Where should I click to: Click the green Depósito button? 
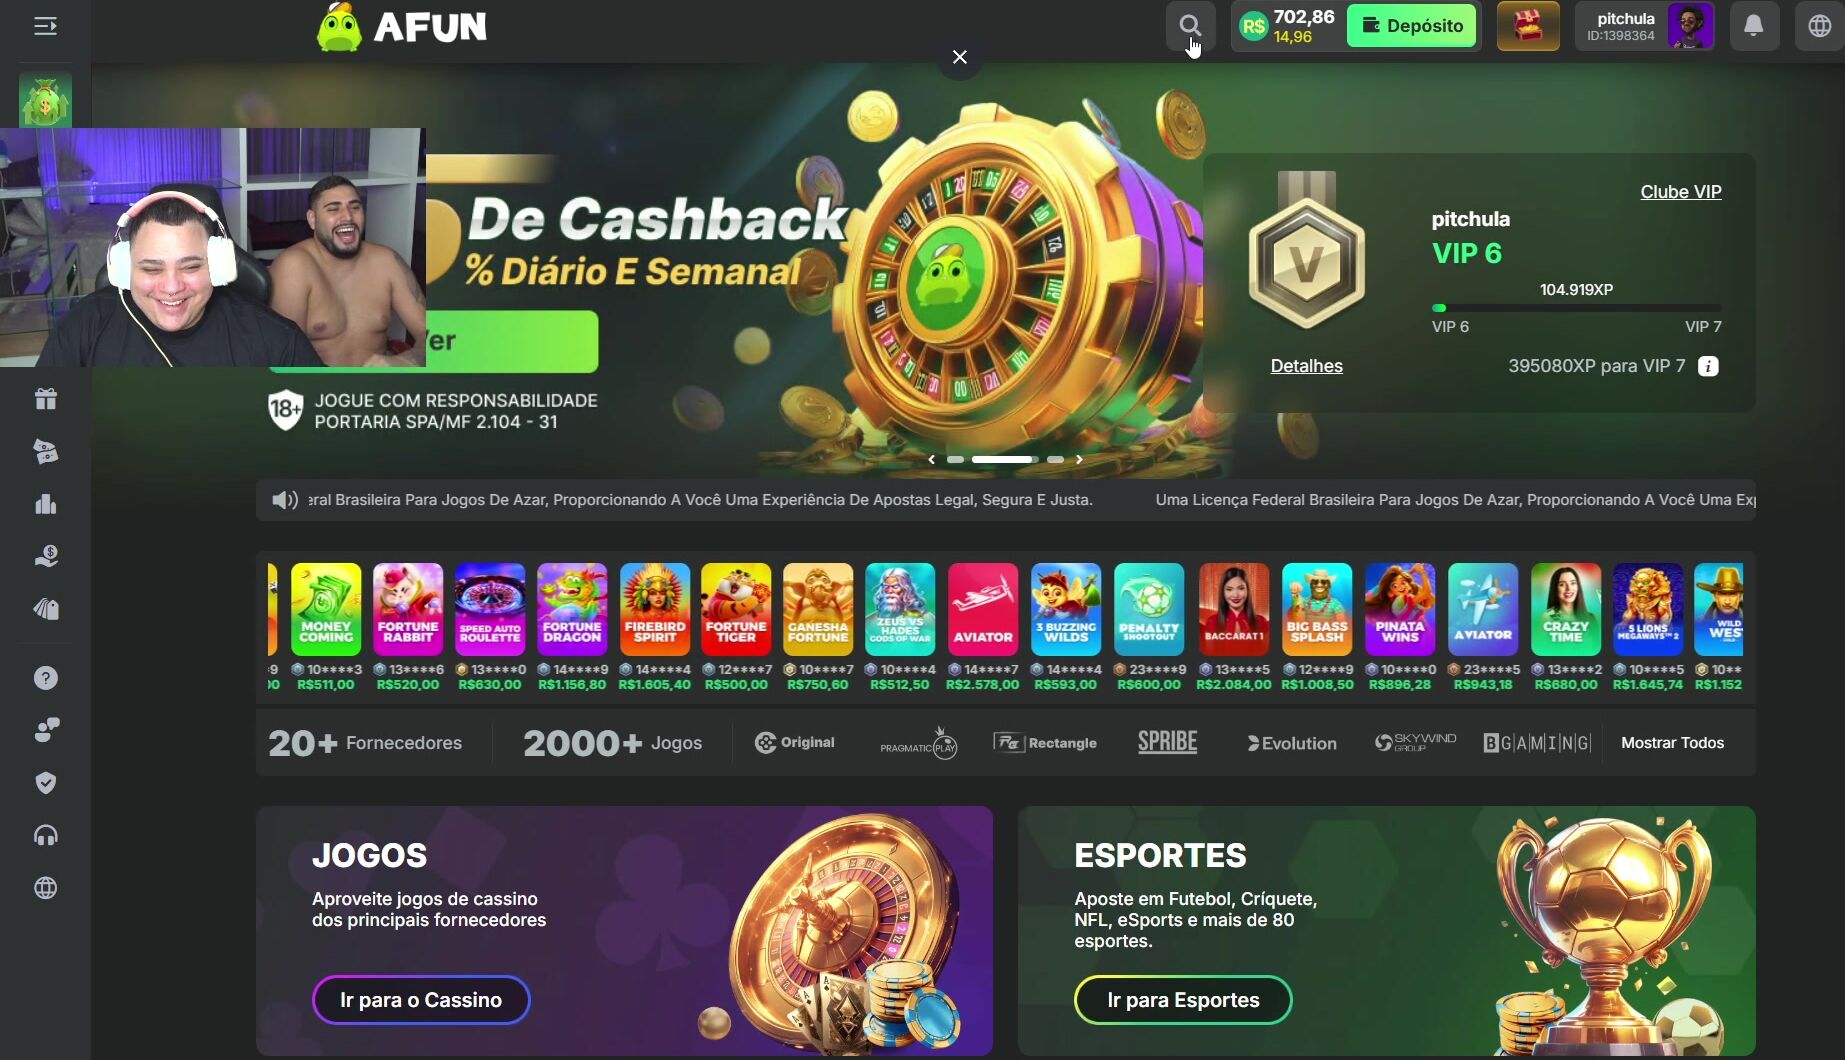(x=1412, y=26)
